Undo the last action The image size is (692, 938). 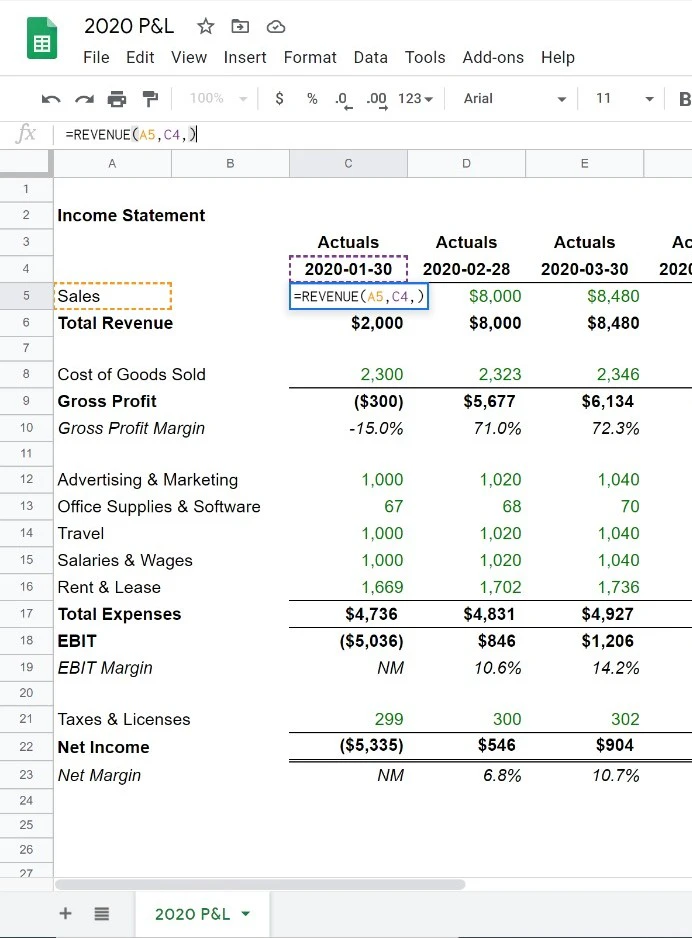coord(51,99)
